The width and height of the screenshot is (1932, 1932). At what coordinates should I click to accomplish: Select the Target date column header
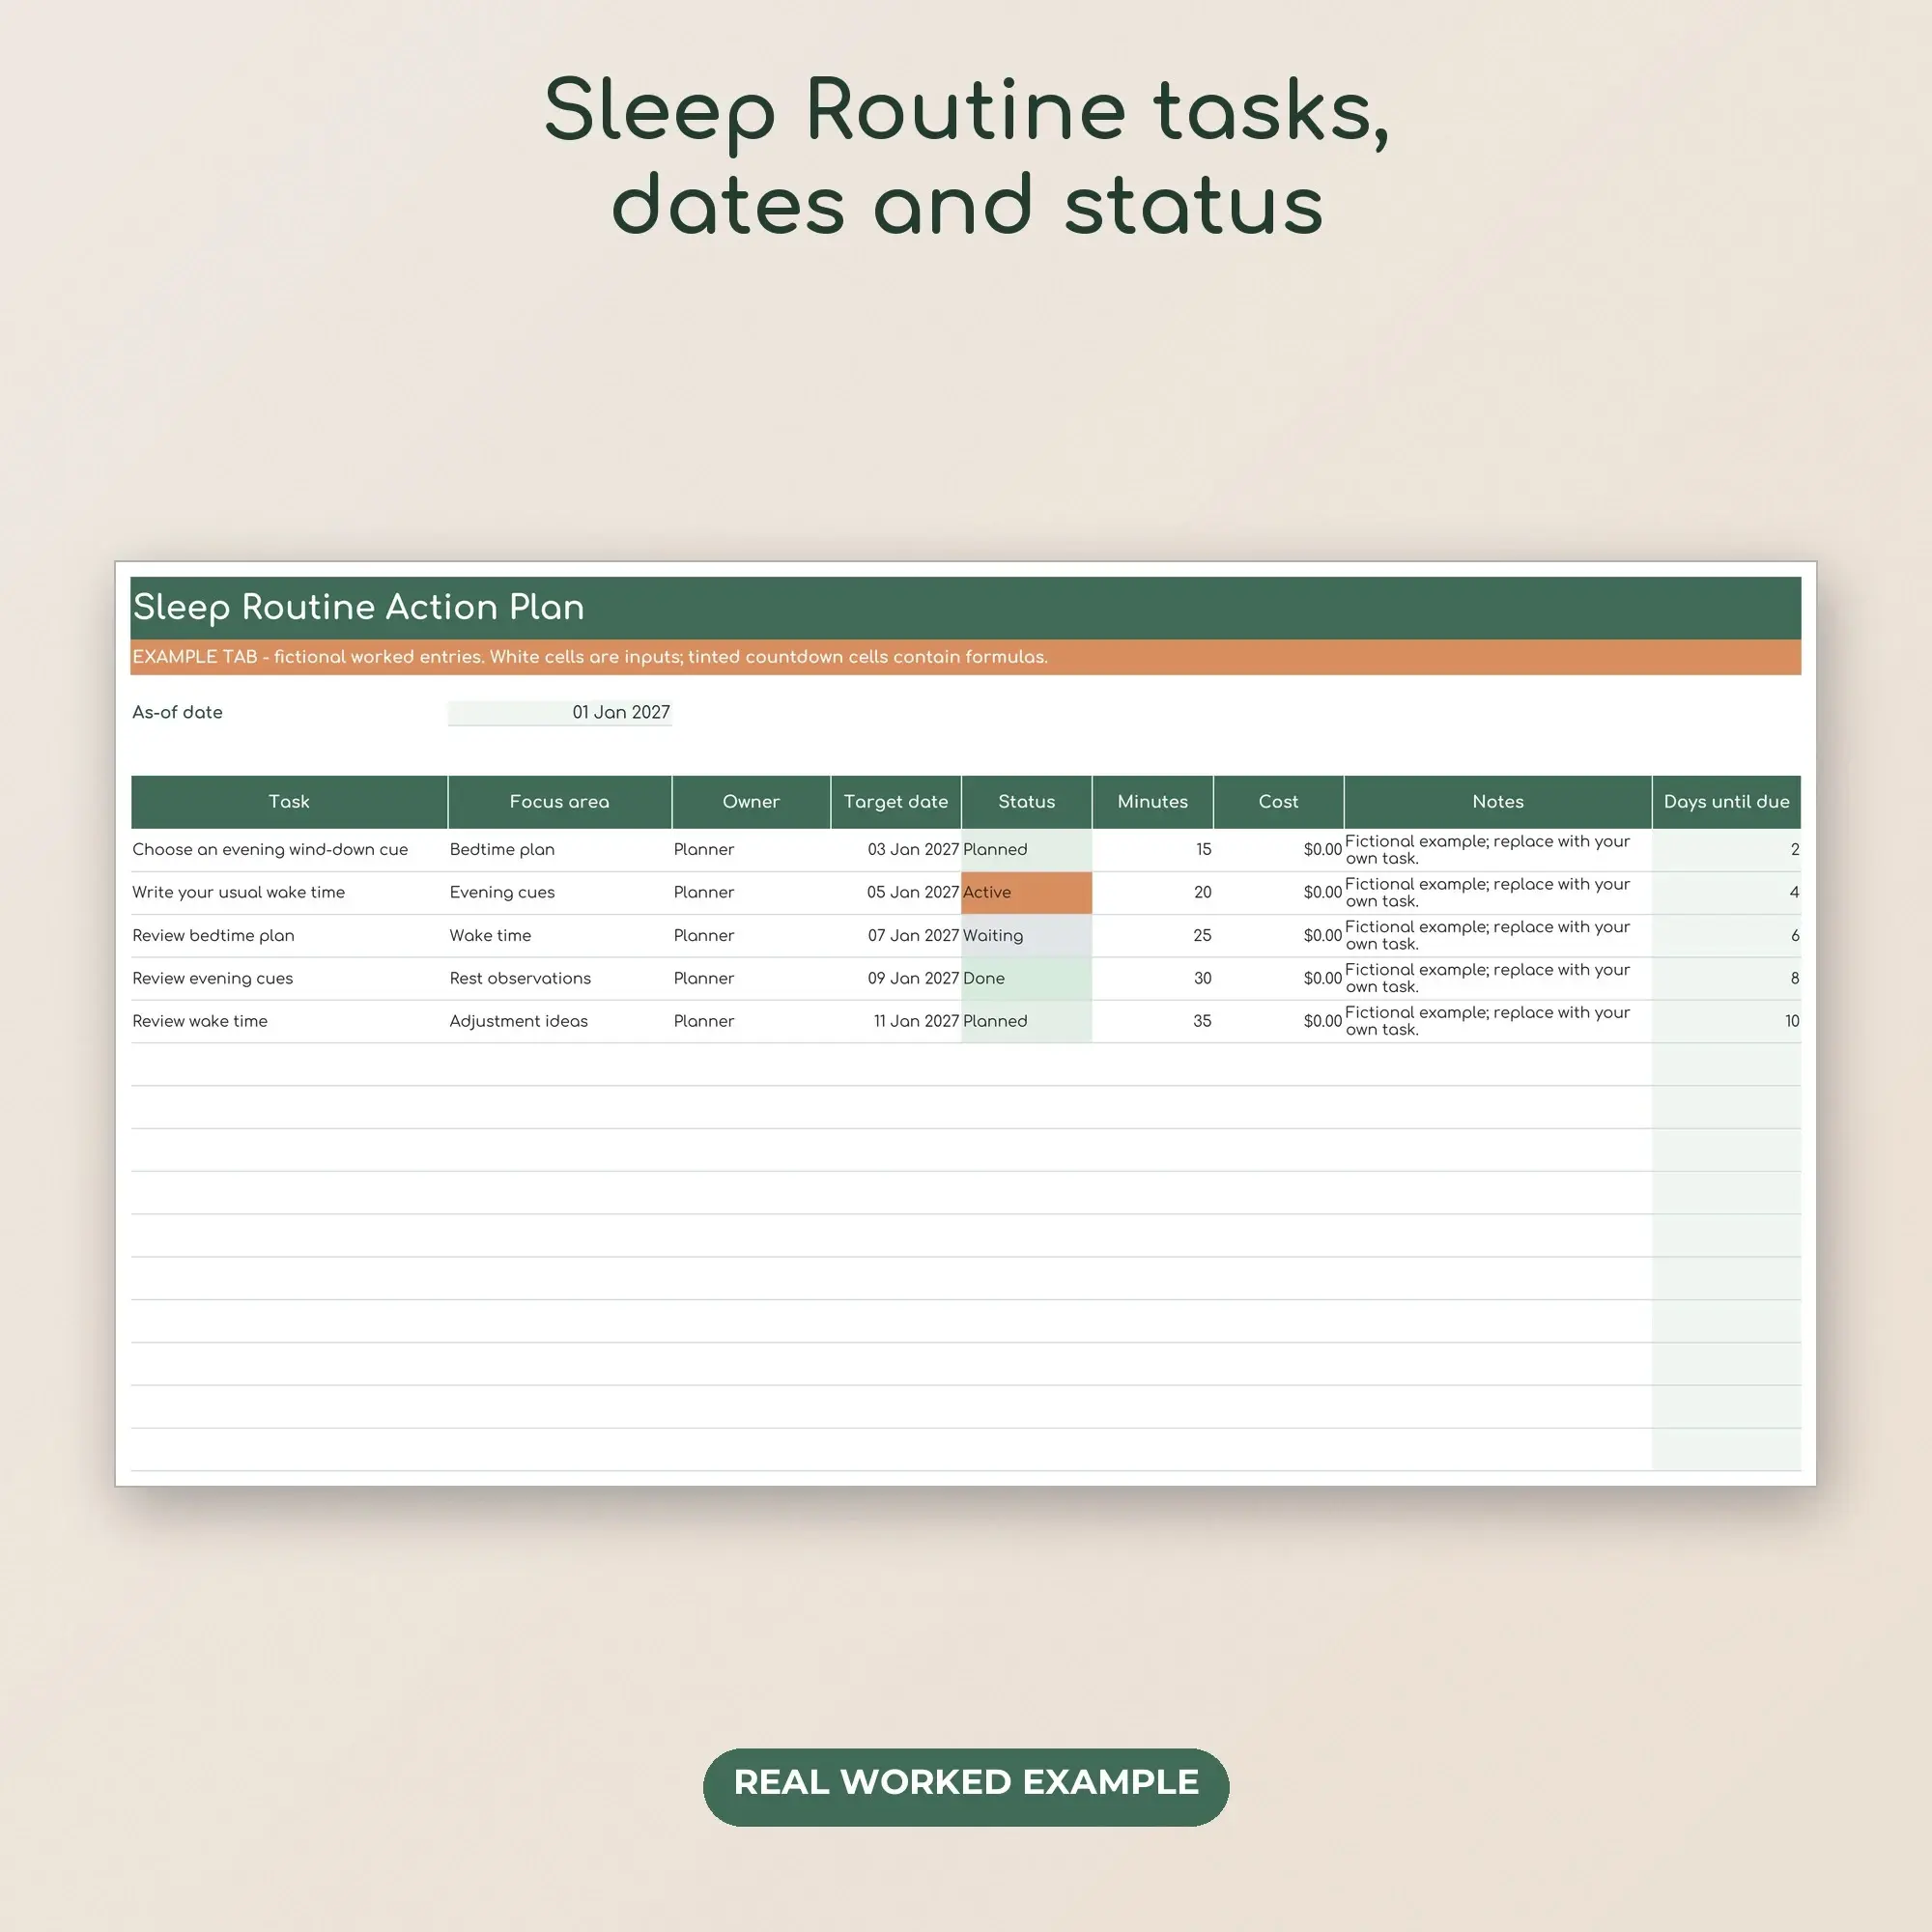click(896, 801)
